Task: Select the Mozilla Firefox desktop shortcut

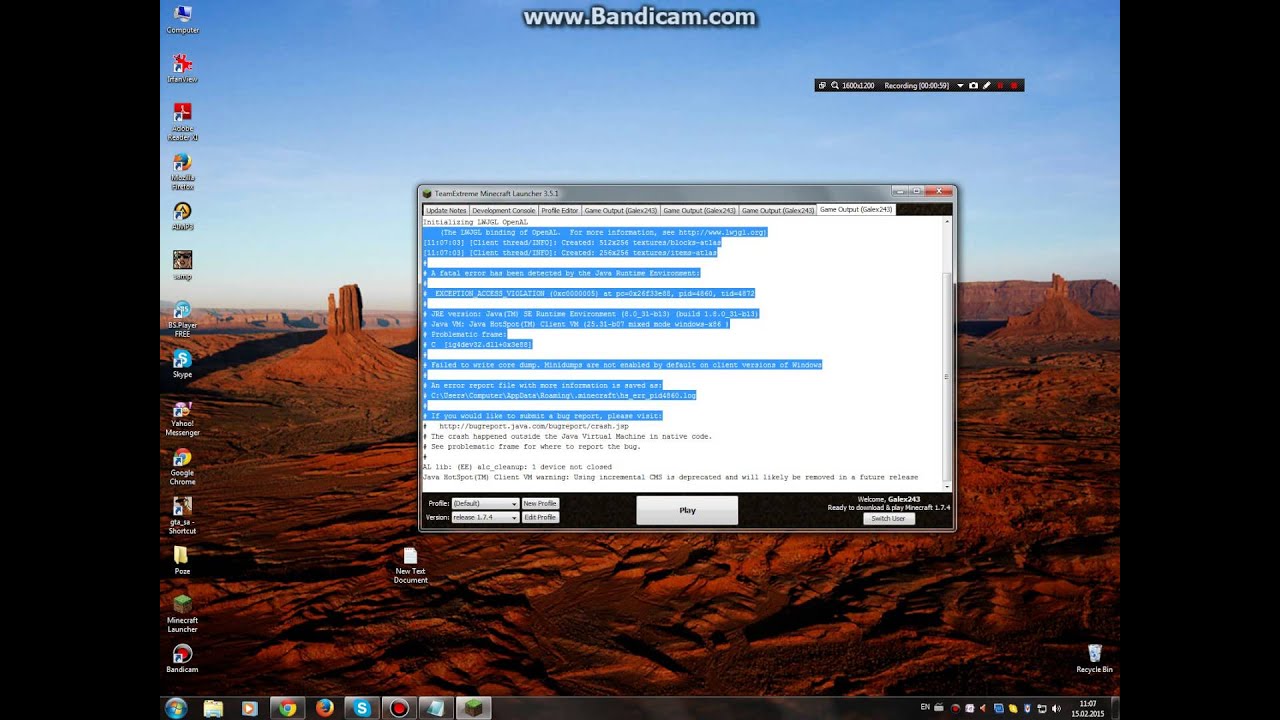Action: (x=182, y=171)
